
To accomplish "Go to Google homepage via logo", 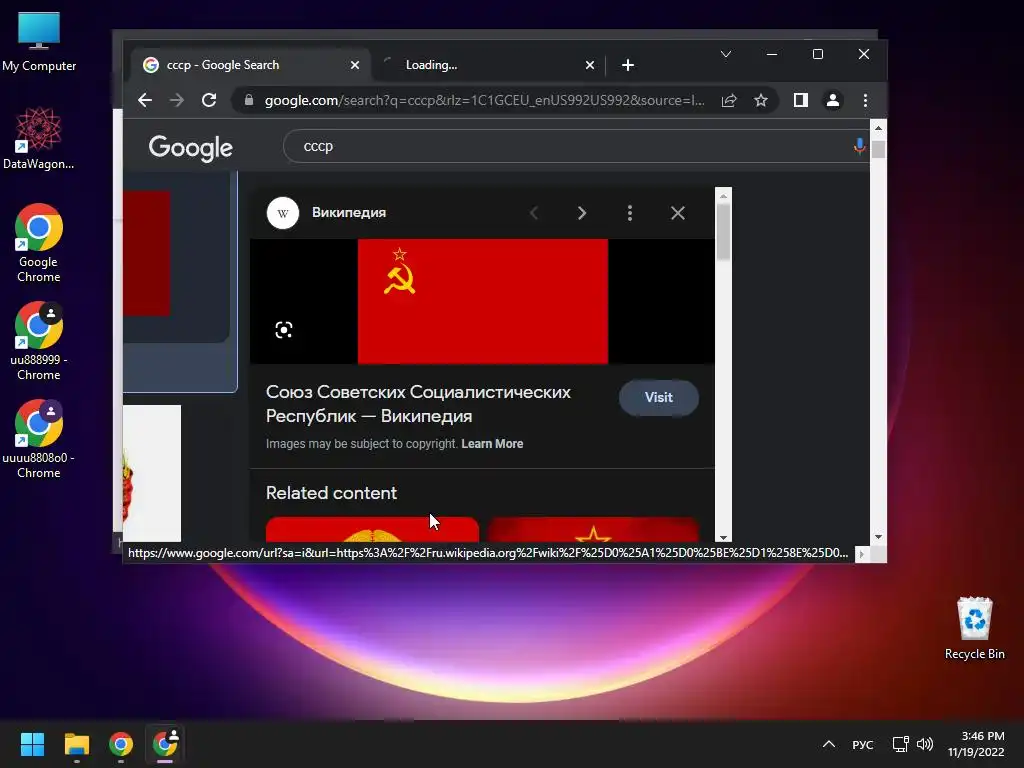I will pyautogui.click(x=190, y=148).
